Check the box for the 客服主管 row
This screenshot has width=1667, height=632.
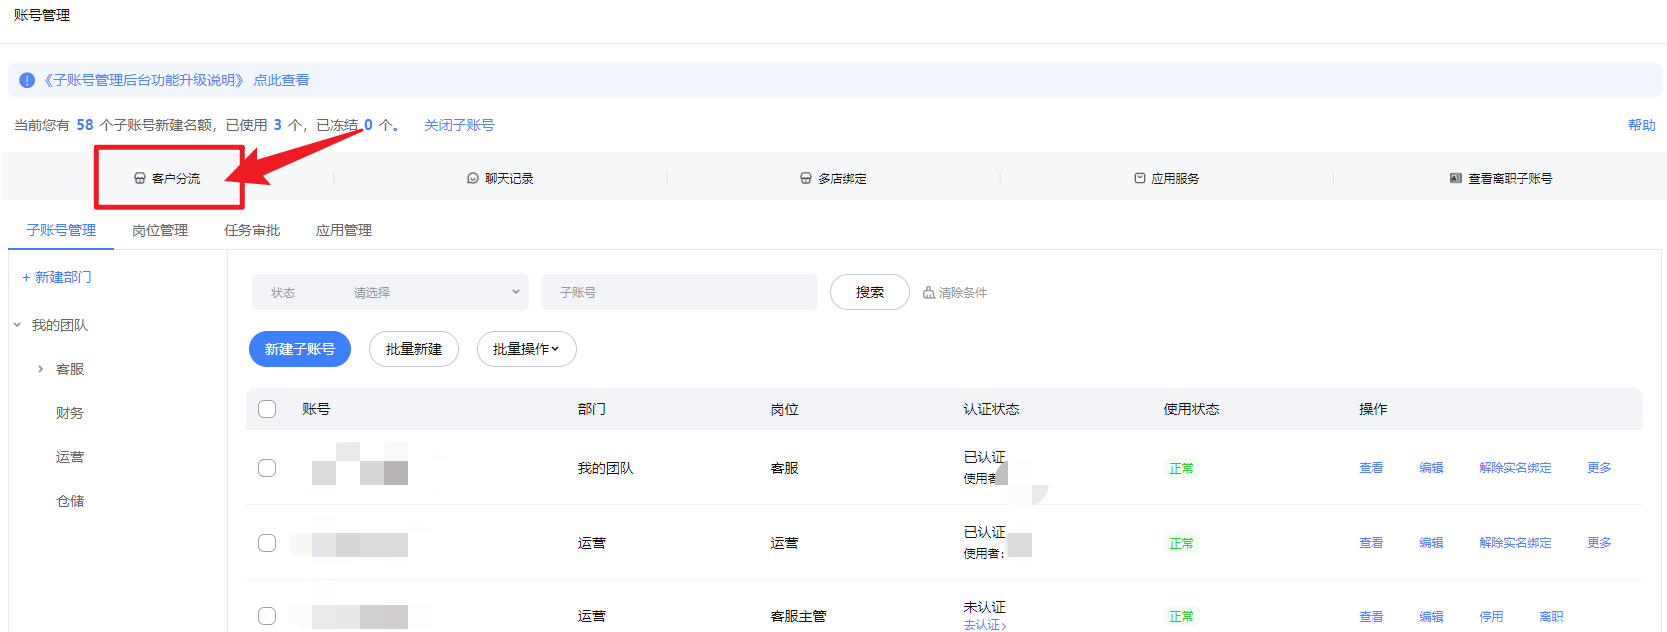pyautogui.click(x=267, y=616)
